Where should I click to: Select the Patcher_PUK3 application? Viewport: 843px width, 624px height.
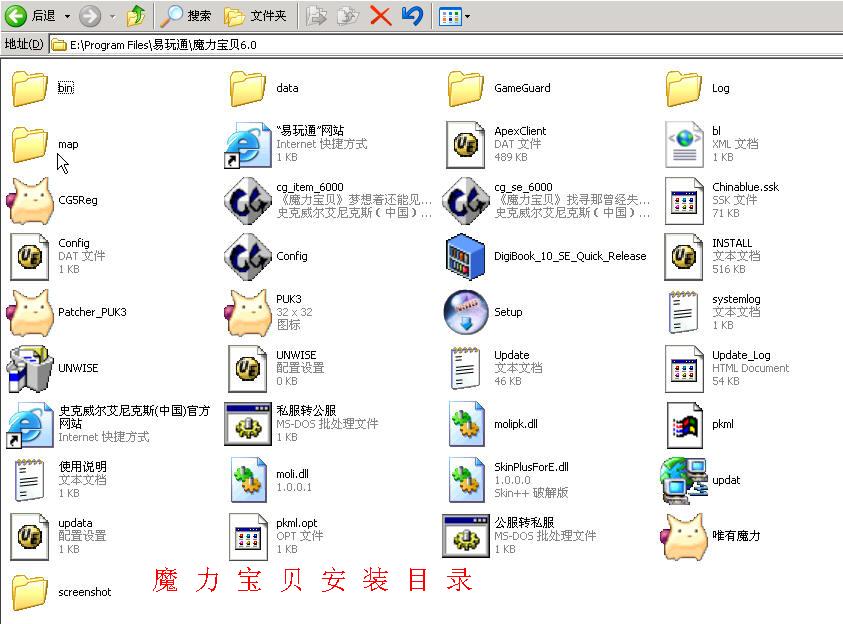pos(67,312)
